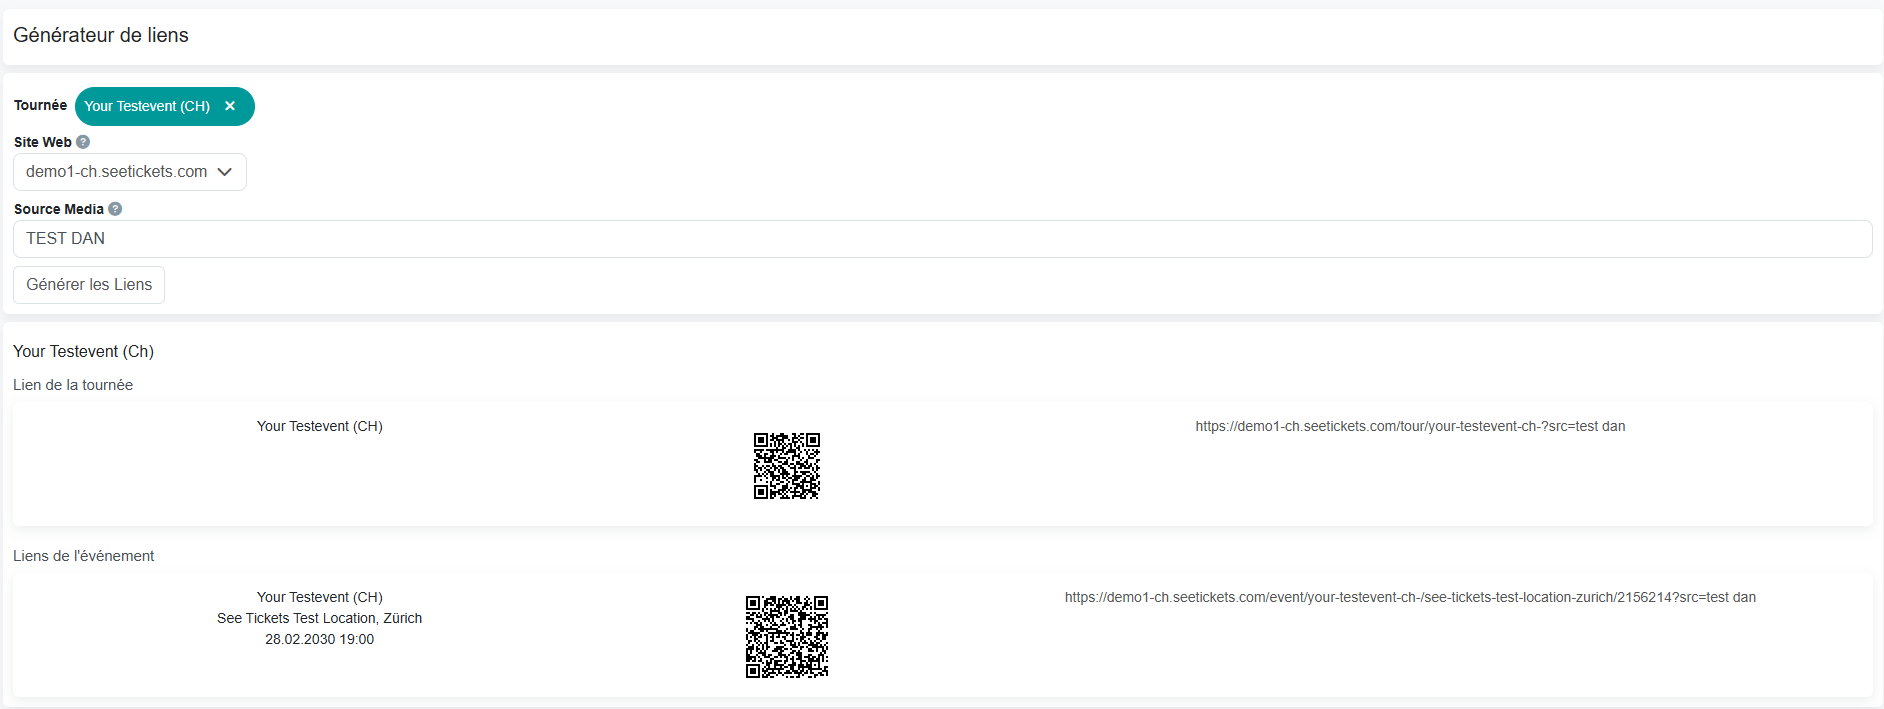Image resolution: width=1884 pixels, height=709 pixels.
Task: Open the demo1-ch.seetickets.com website dropdown
Action: coord(129,172)
